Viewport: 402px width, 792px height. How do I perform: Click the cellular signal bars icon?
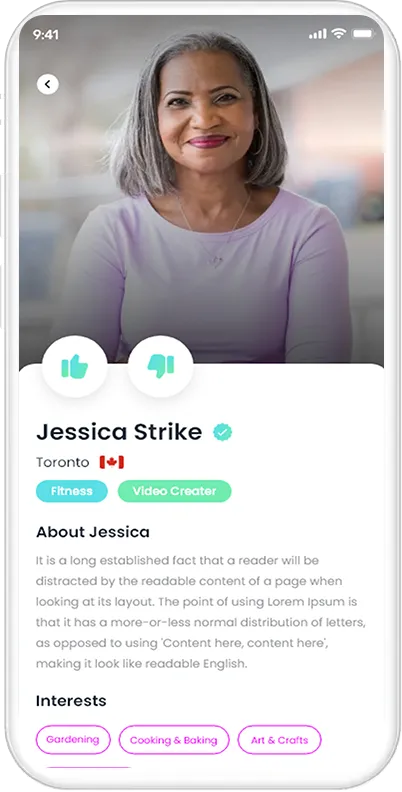pyautogui.click(x=318, y=34)
